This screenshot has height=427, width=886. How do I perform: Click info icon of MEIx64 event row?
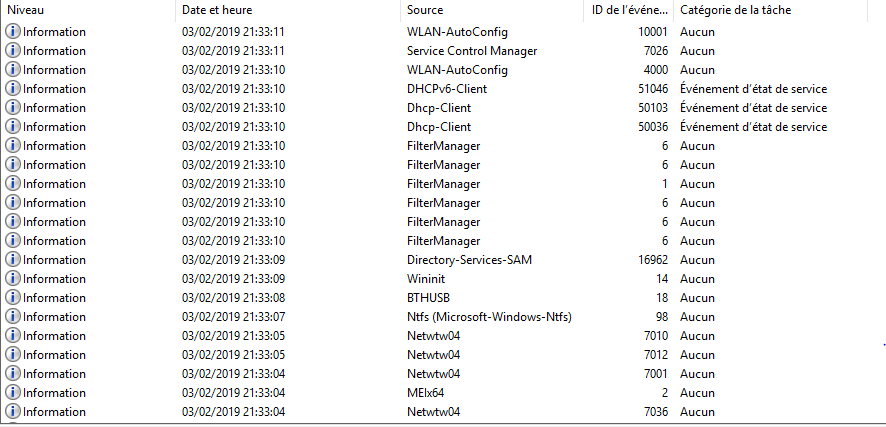[12, 393]
